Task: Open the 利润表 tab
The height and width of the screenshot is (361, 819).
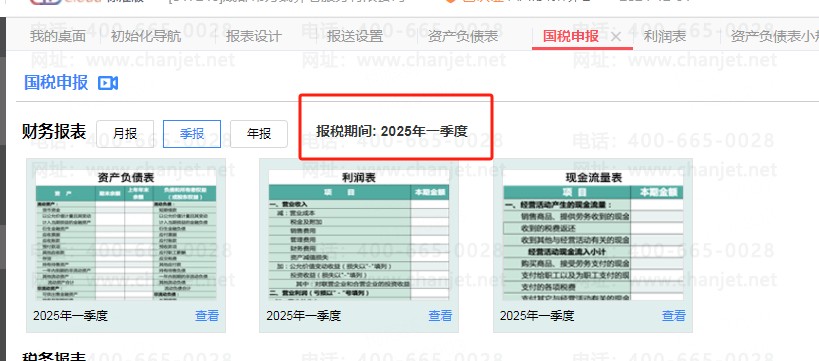Action: coord(664,36)
